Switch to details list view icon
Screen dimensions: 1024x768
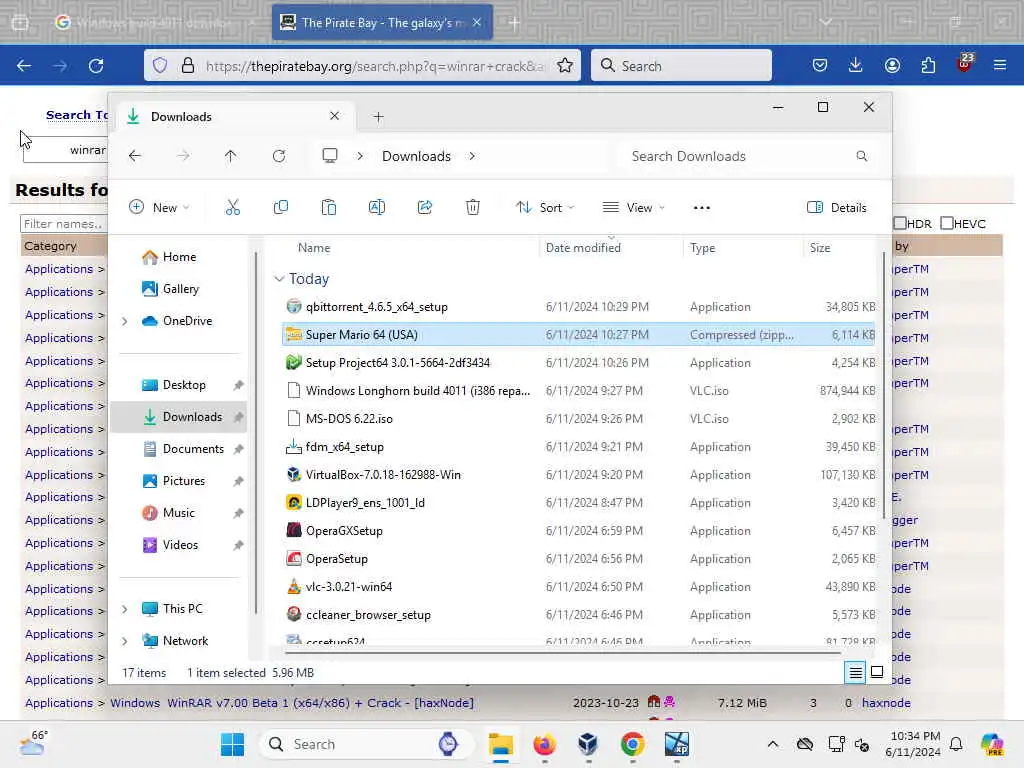856,673
